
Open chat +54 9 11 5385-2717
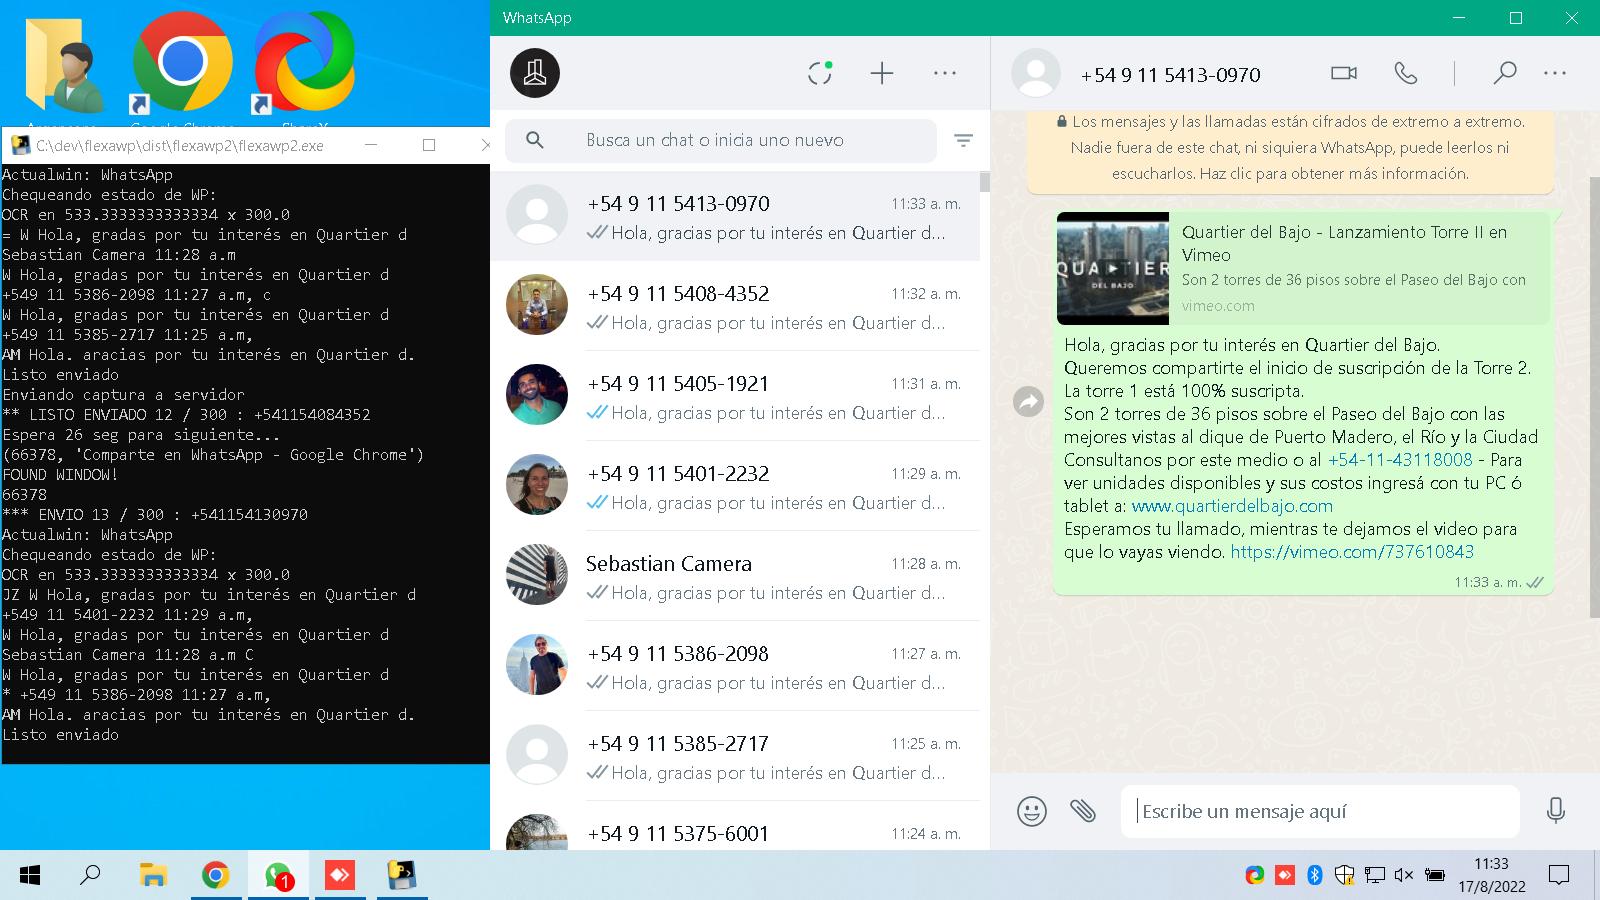(x=735, y=756)
